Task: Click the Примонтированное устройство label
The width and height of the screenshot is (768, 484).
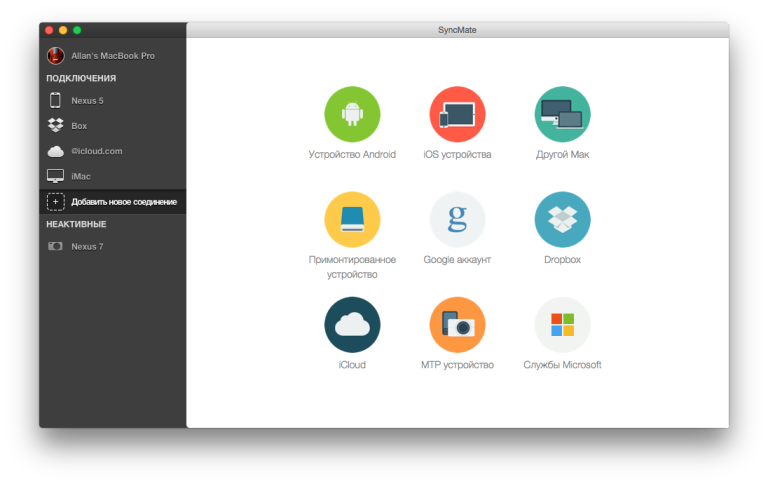Action: [x=352, y=267]
